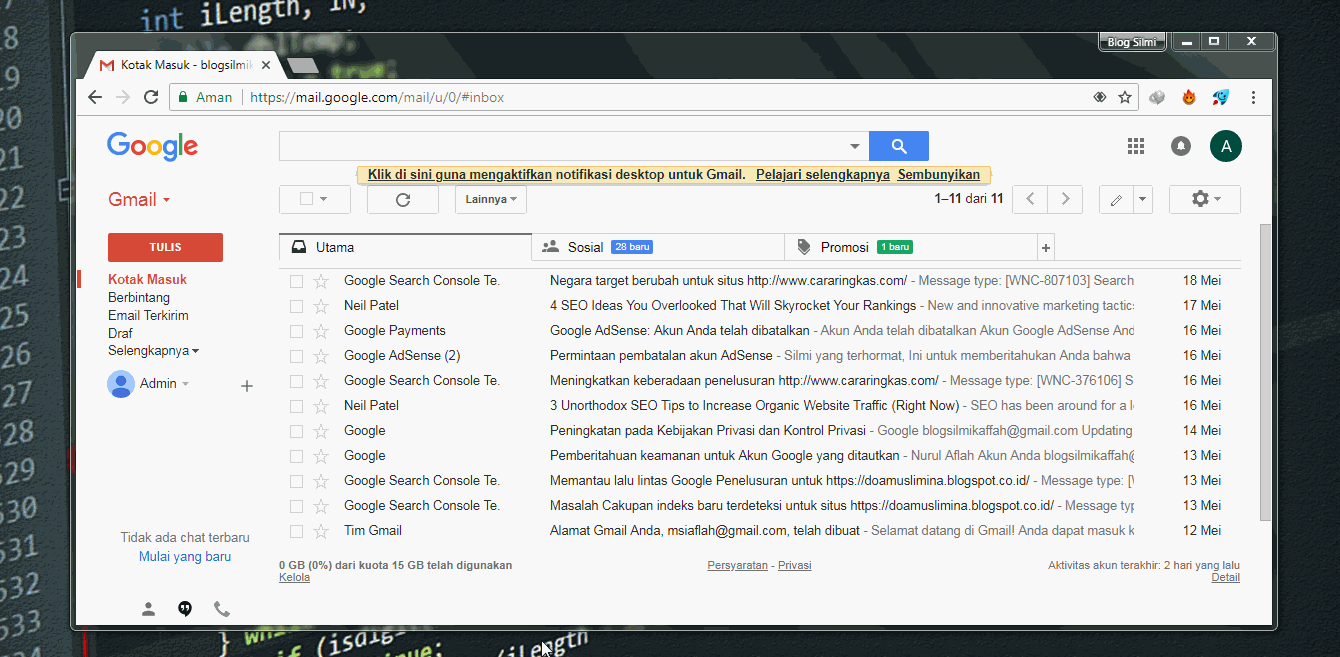Tick the Neil Patel 17 Mei email checkbox
Screen dimensions: 1340x657
click(296, 306)
